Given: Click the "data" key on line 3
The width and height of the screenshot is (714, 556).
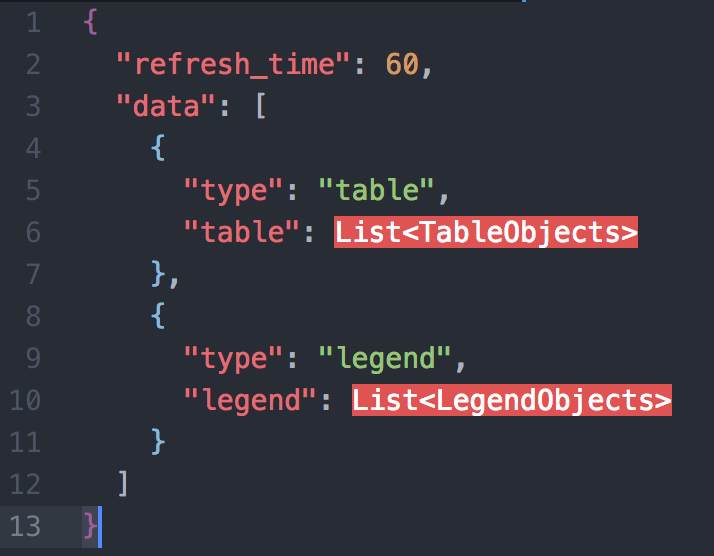Looking at the screenshot, I should 165,106.
